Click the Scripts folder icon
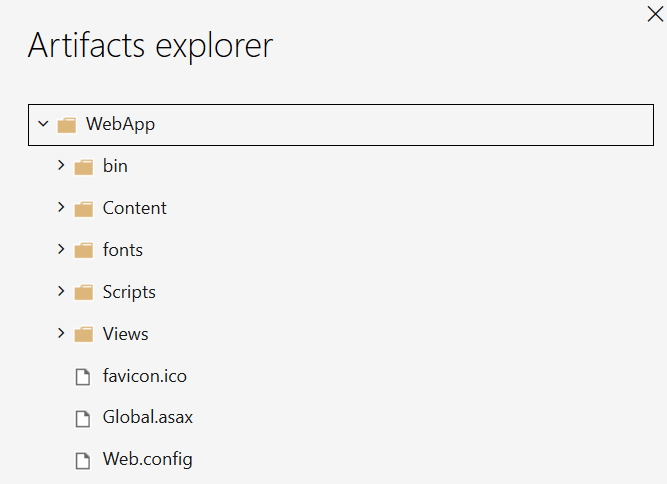The width and height of the screenshot is (667, 484). tap(84, 293)
